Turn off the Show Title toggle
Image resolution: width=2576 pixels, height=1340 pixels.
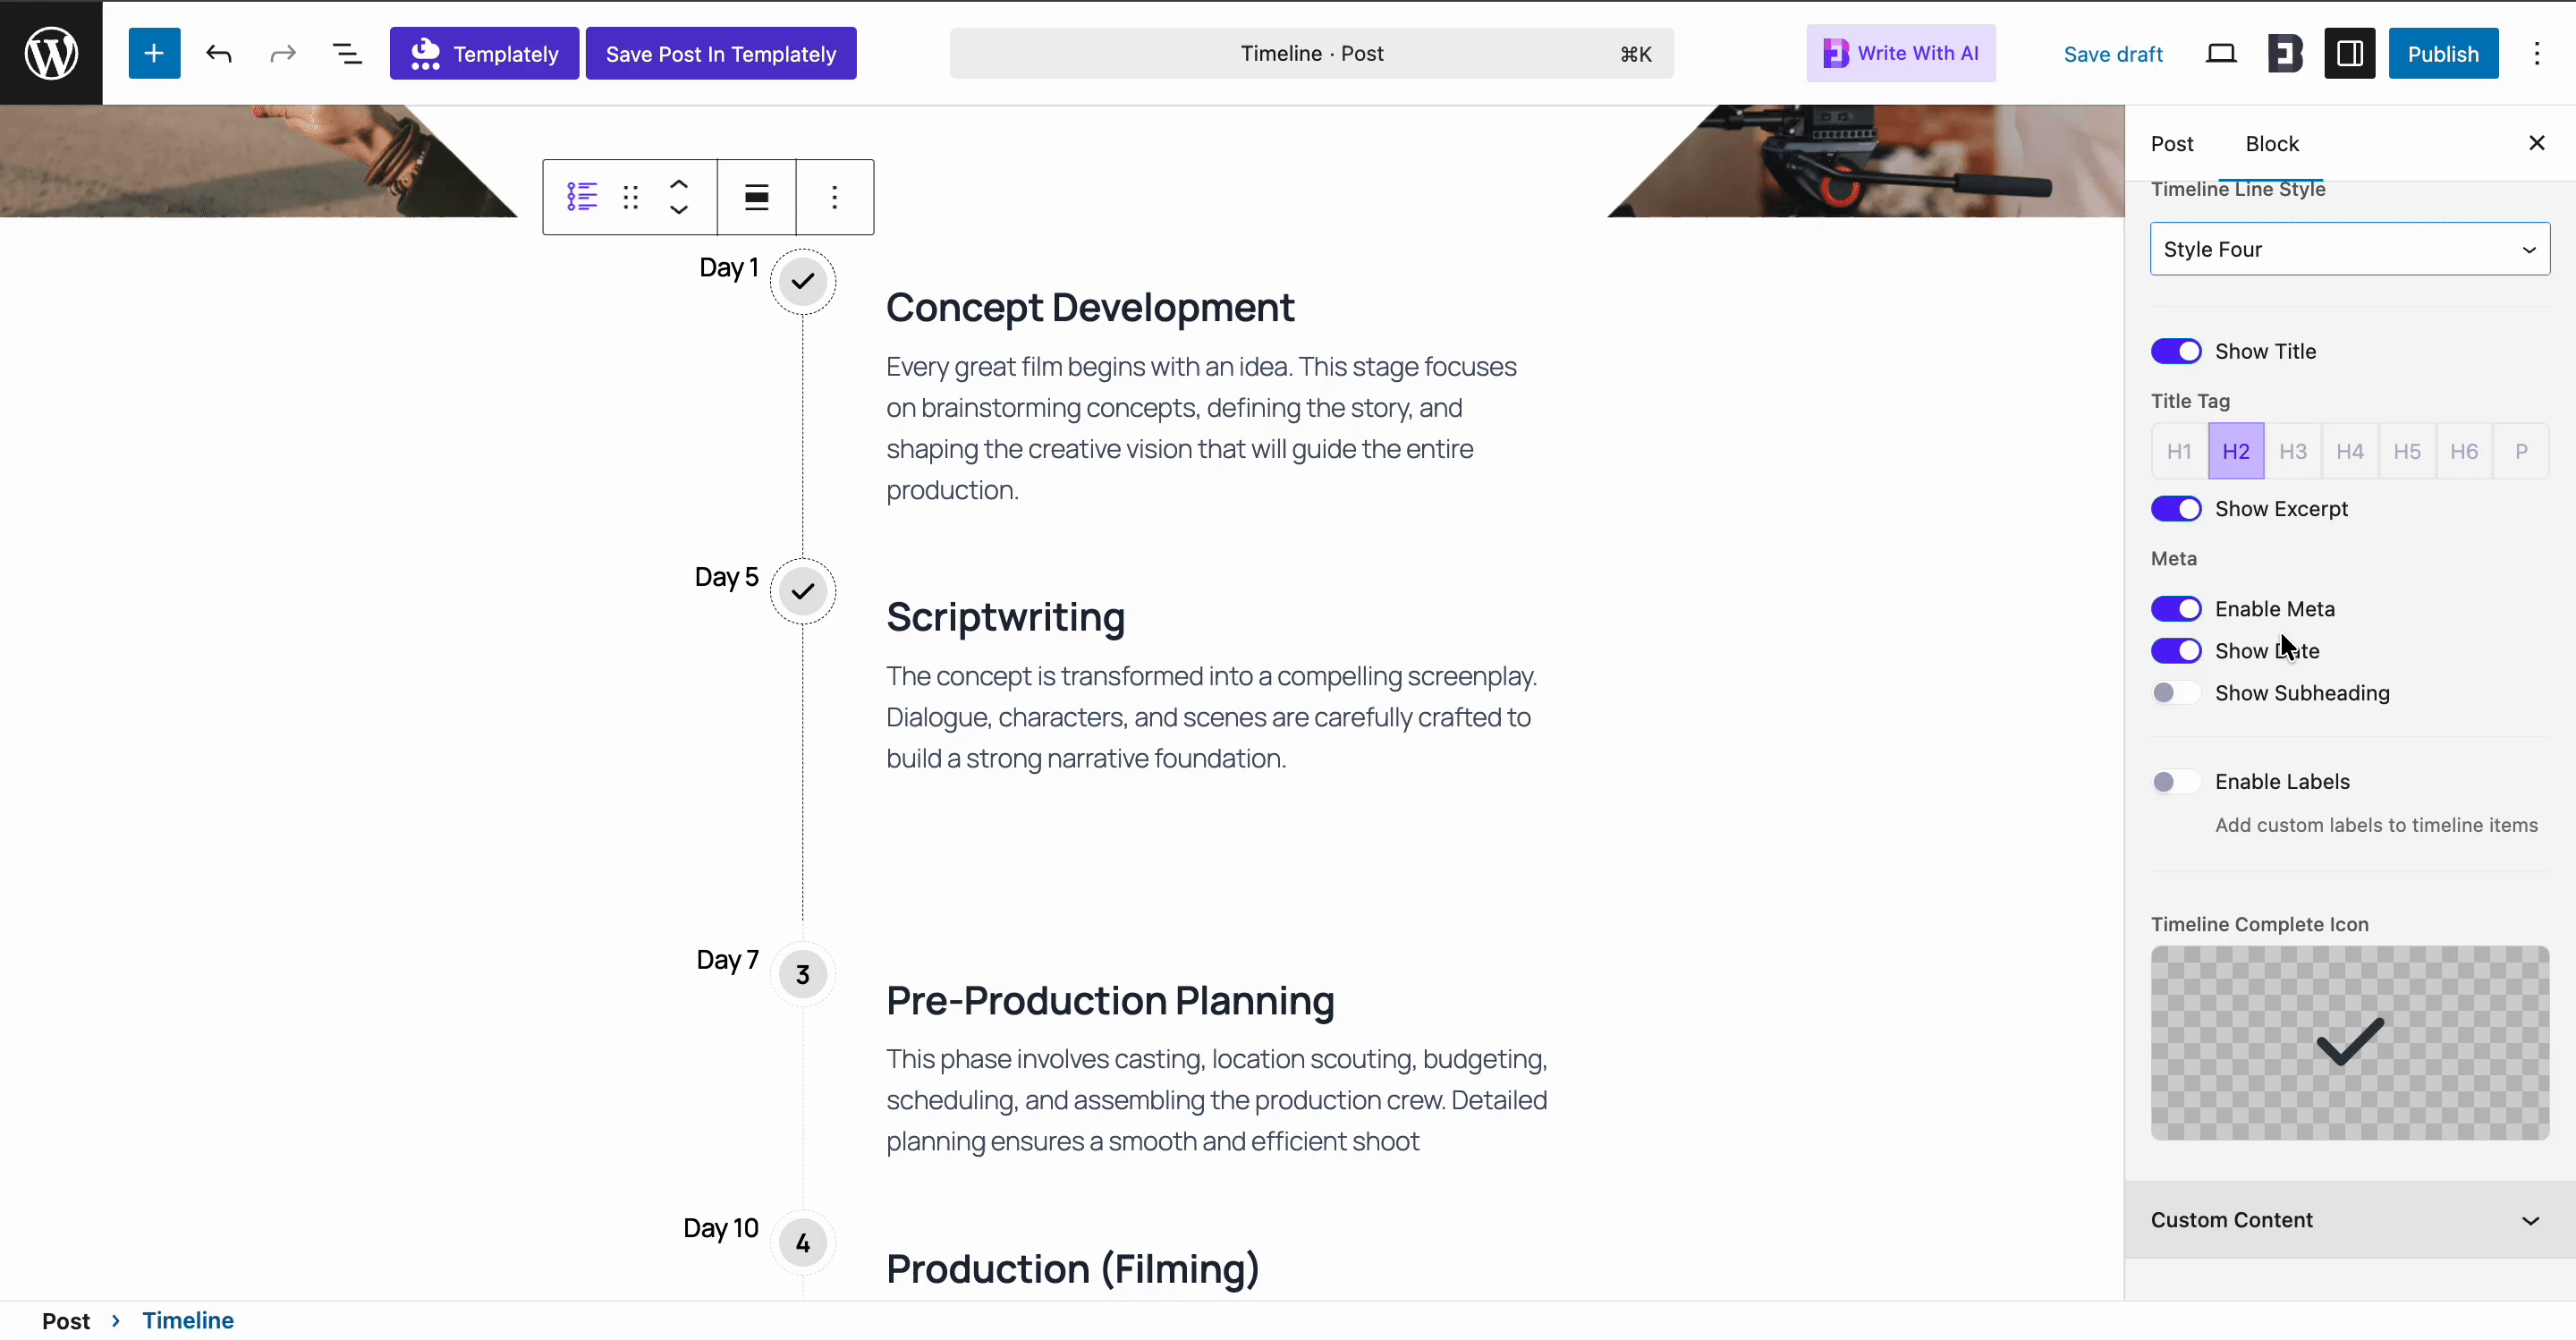2176,351
